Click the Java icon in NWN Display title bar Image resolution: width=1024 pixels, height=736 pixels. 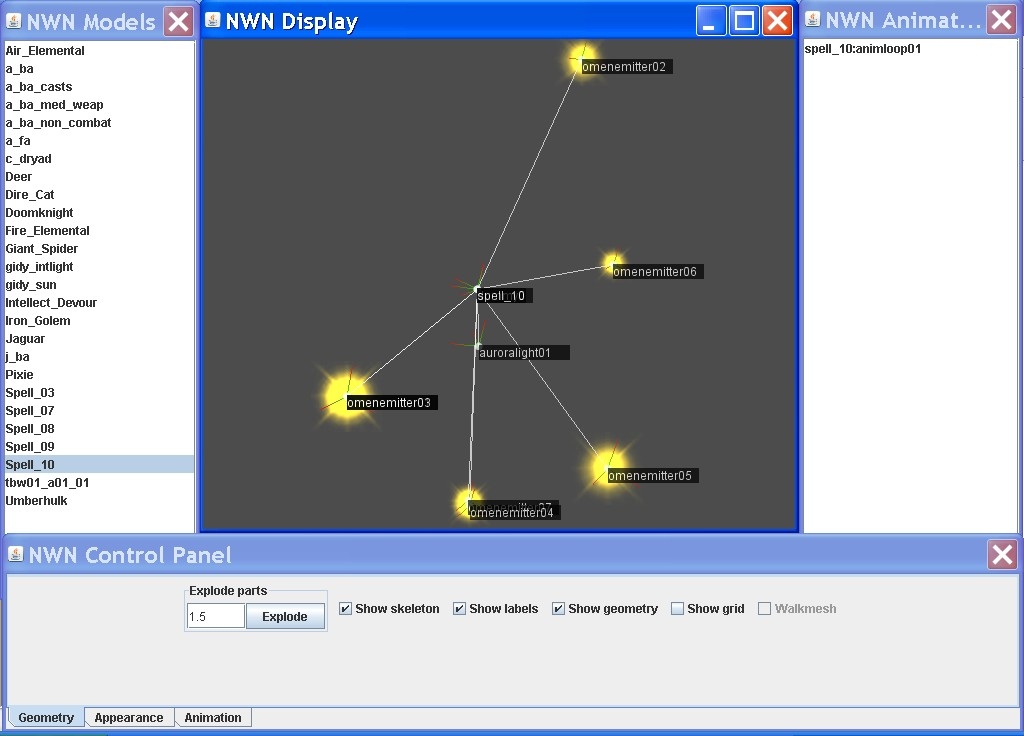click(x=213, y=21)
